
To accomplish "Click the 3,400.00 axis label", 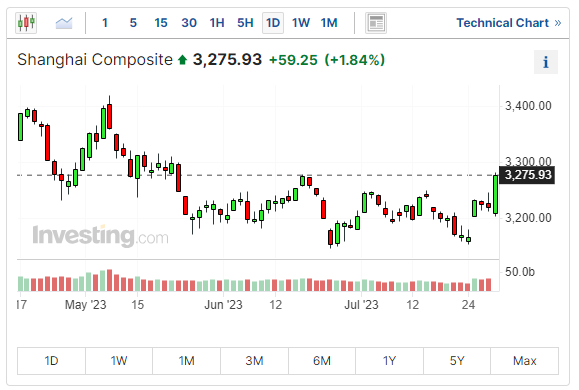I will [x=528, y=106].
